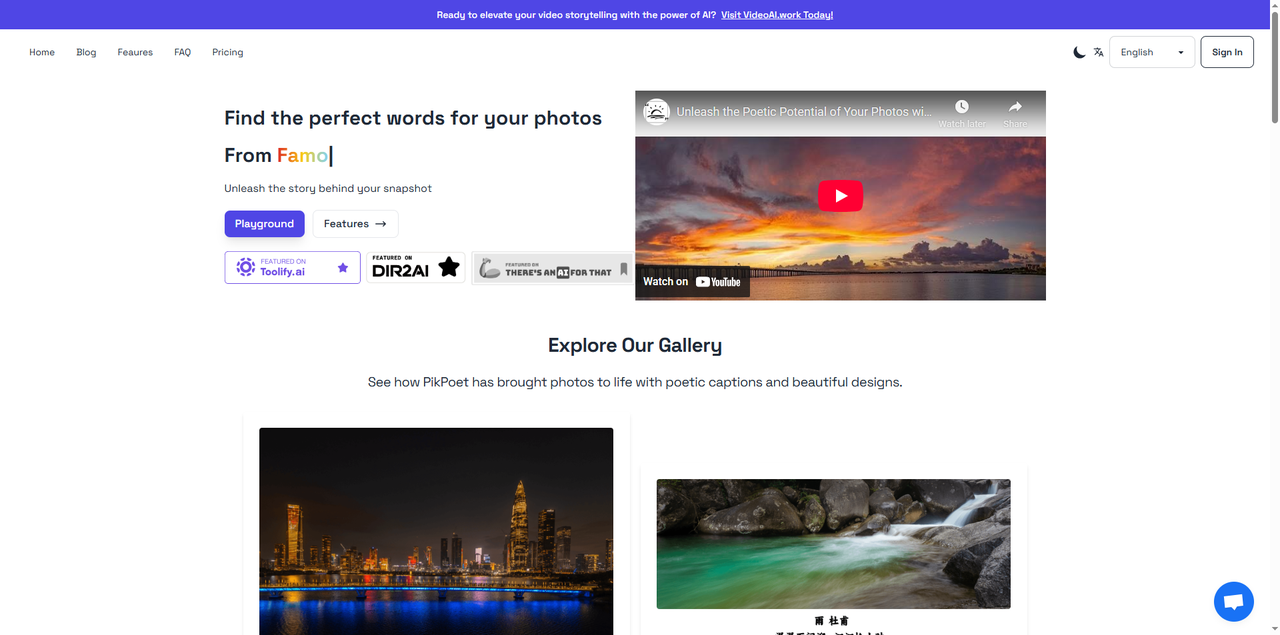Toggle dark mode with the moon icon
The image size is (1280, 635).
[1079, 52]
